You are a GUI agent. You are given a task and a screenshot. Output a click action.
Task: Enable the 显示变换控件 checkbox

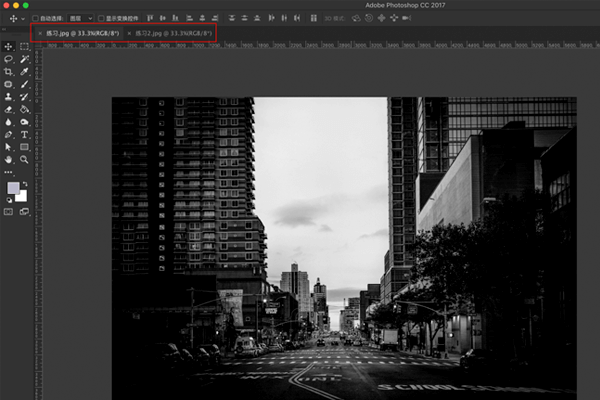click(x=102, y=18)
